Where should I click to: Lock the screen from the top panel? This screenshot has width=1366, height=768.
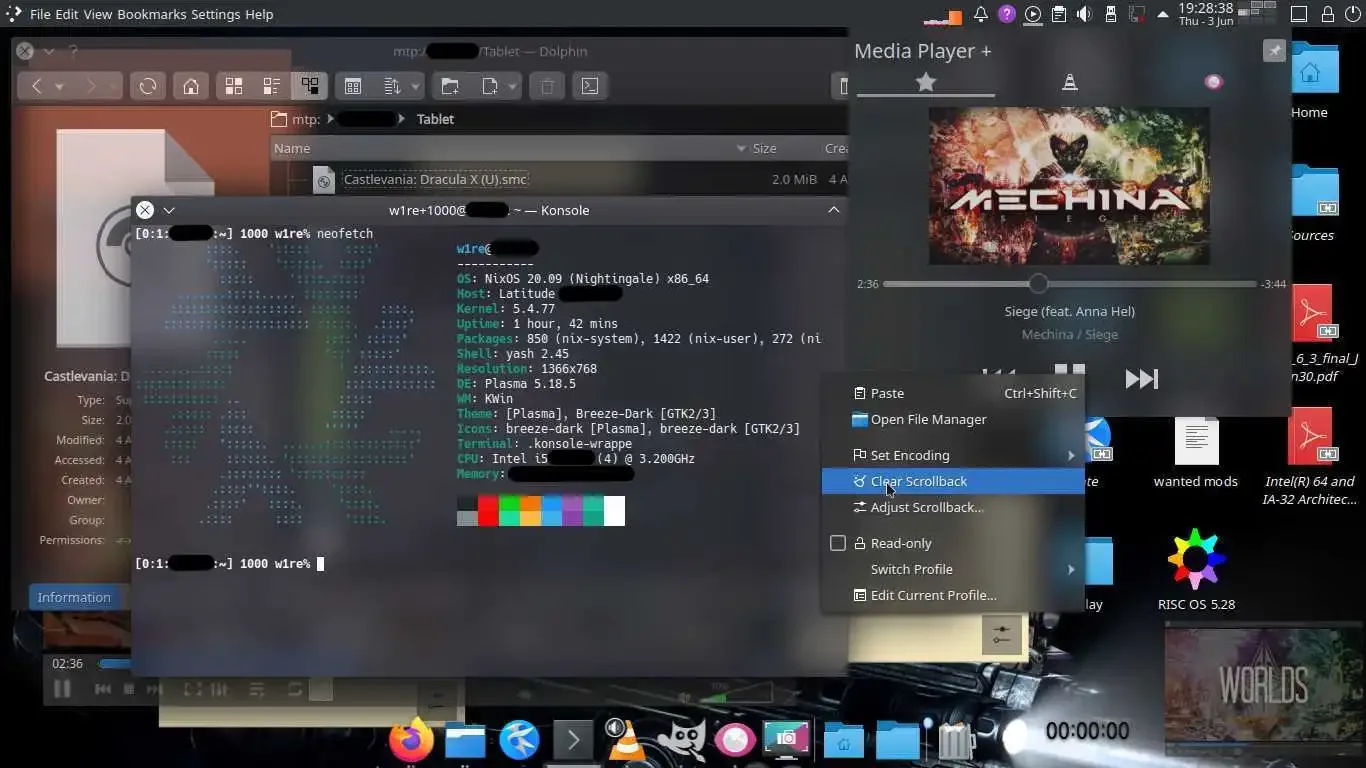click(x=1327, y=14)
